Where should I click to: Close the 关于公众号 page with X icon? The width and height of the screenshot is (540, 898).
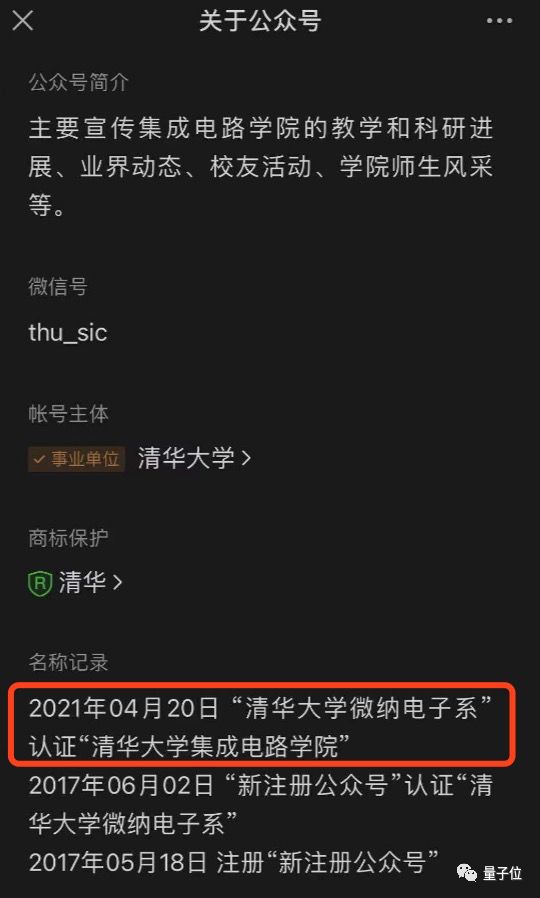[x=23, y=21]
